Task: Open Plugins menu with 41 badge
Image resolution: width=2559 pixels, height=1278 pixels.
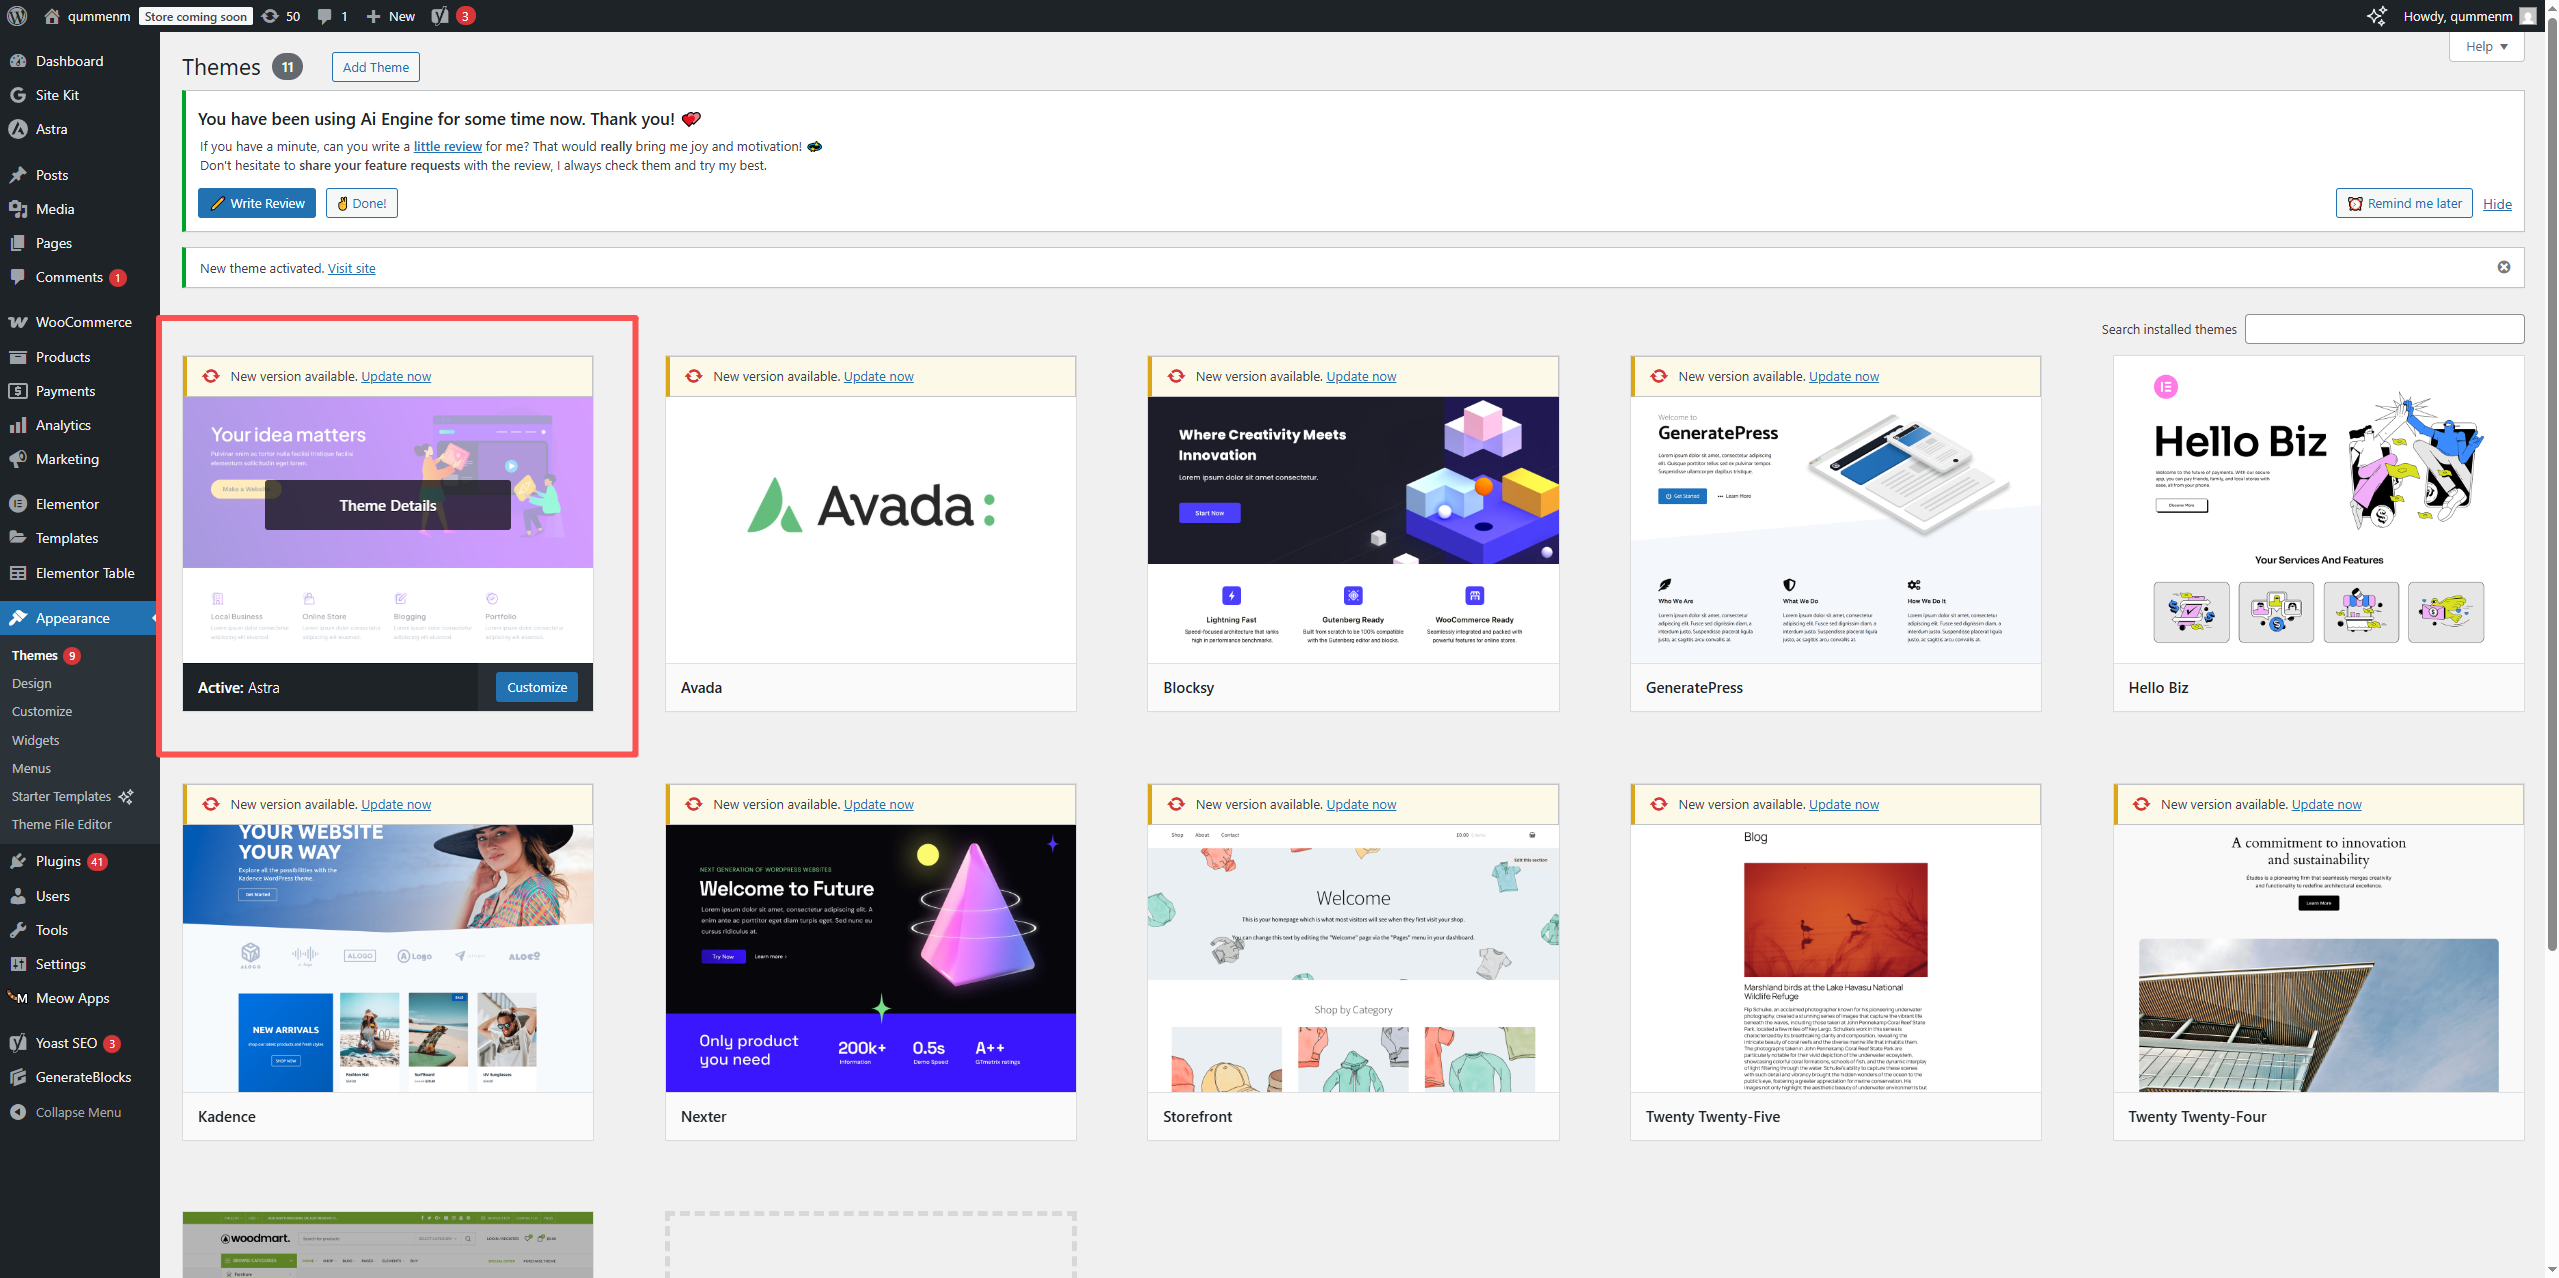Action: click(58, 861)
